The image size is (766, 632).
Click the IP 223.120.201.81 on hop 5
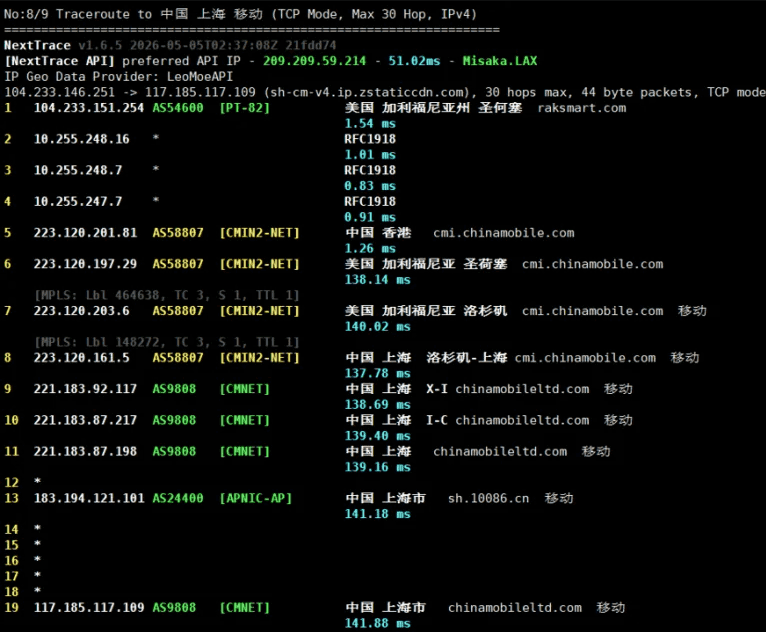point(85,233)
